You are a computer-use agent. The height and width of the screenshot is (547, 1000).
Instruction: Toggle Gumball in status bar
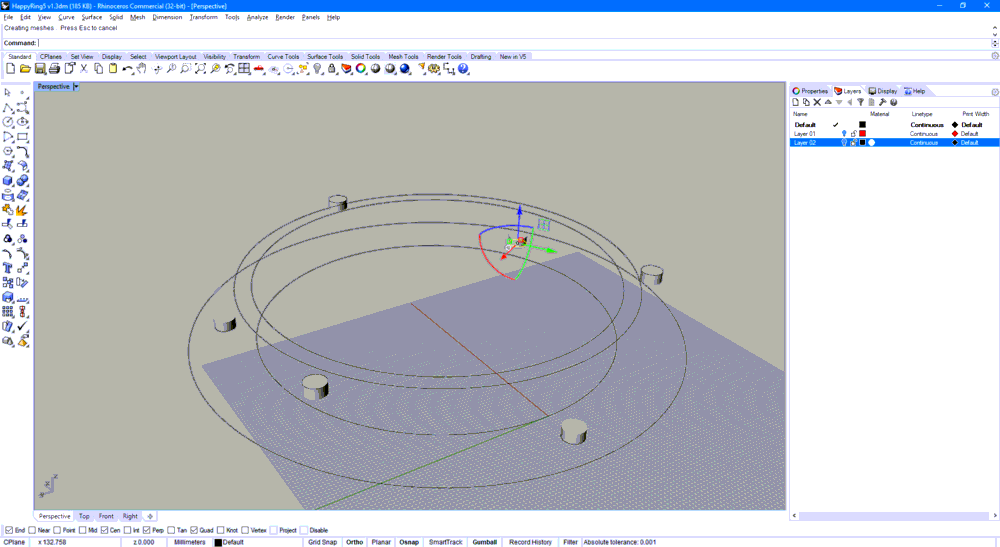click(x=485, y=542)
